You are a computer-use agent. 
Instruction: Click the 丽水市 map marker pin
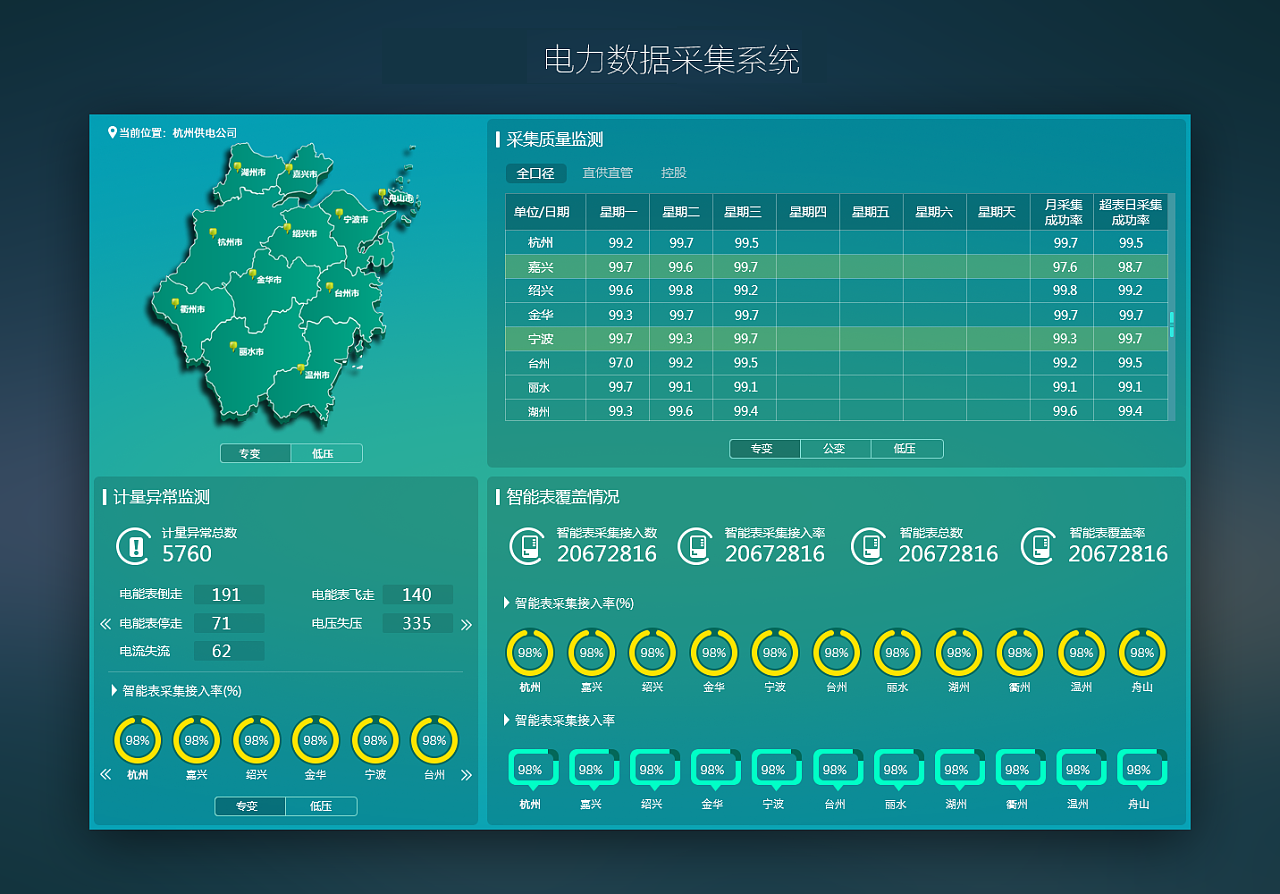pos(234,346)
